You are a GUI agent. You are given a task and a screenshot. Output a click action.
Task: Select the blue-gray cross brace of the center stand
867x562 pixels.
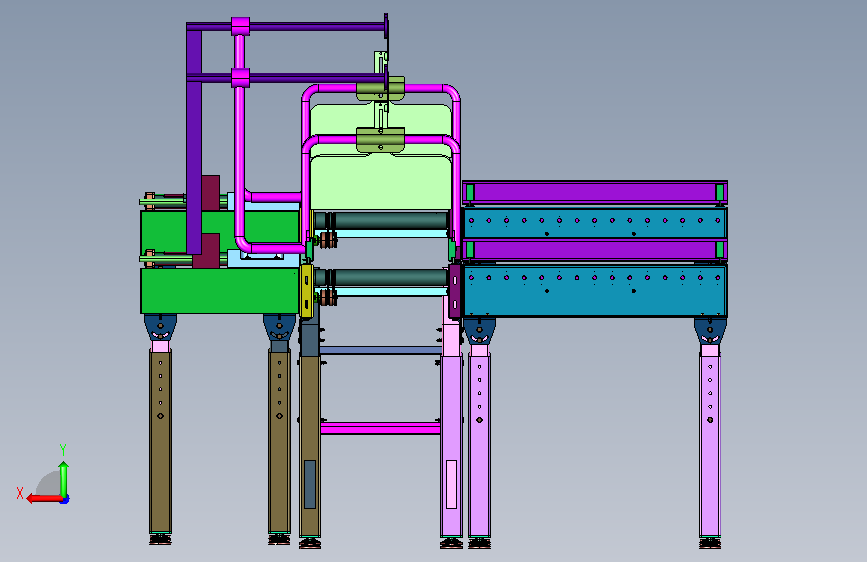pyautogui.click(x=380, y=350)
